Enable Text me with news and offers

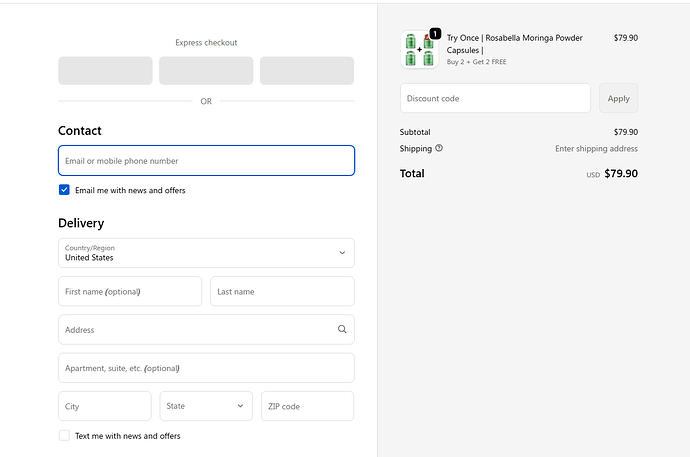(x=64, y=436)
